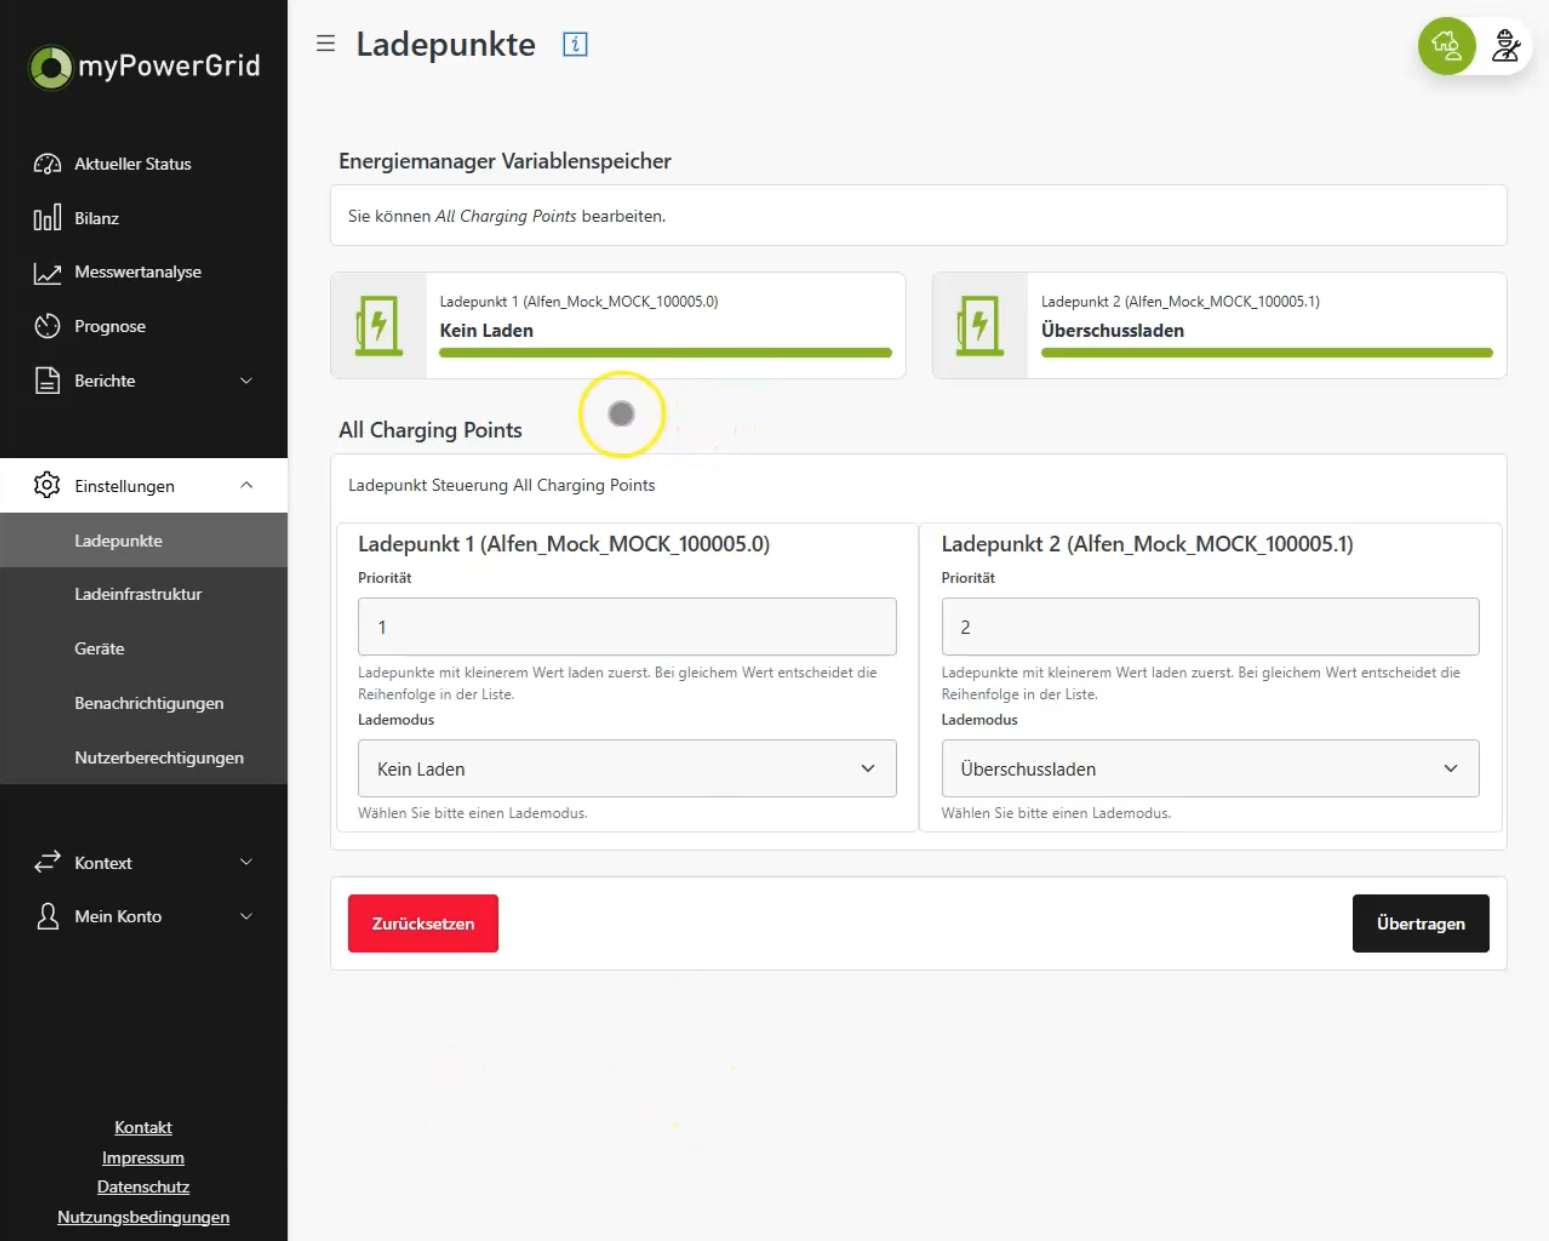Click the red Zurücksetzen button
The width and height of the screenshot is (1549, 1241).
pos(423,923)
